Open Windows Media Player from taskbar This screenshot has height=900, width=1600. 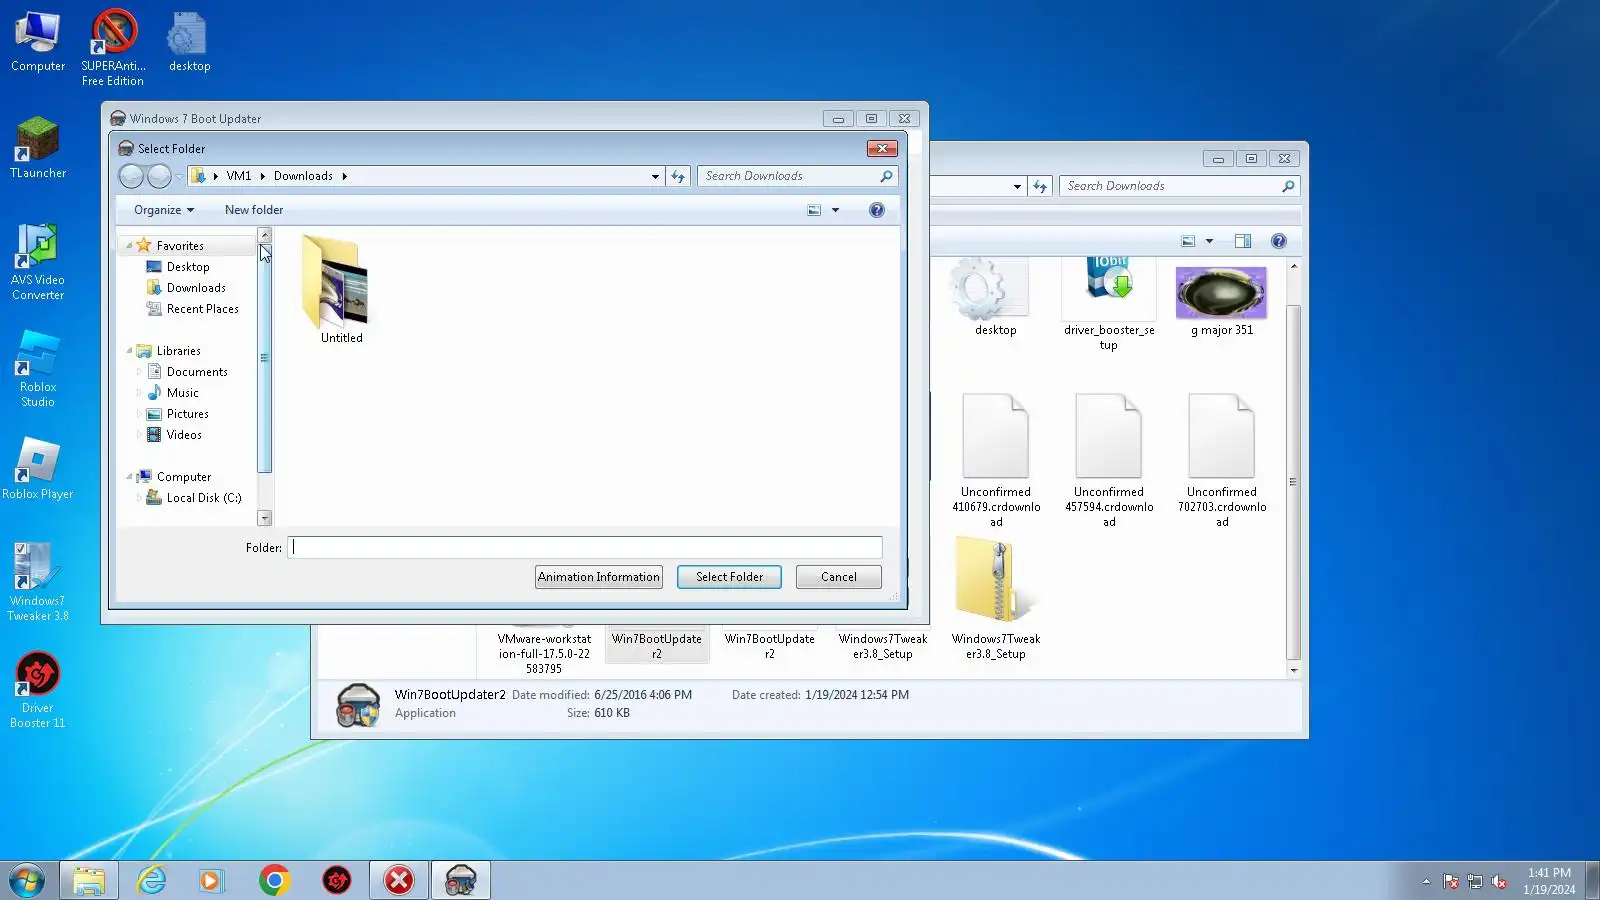[x=211, y=880]
